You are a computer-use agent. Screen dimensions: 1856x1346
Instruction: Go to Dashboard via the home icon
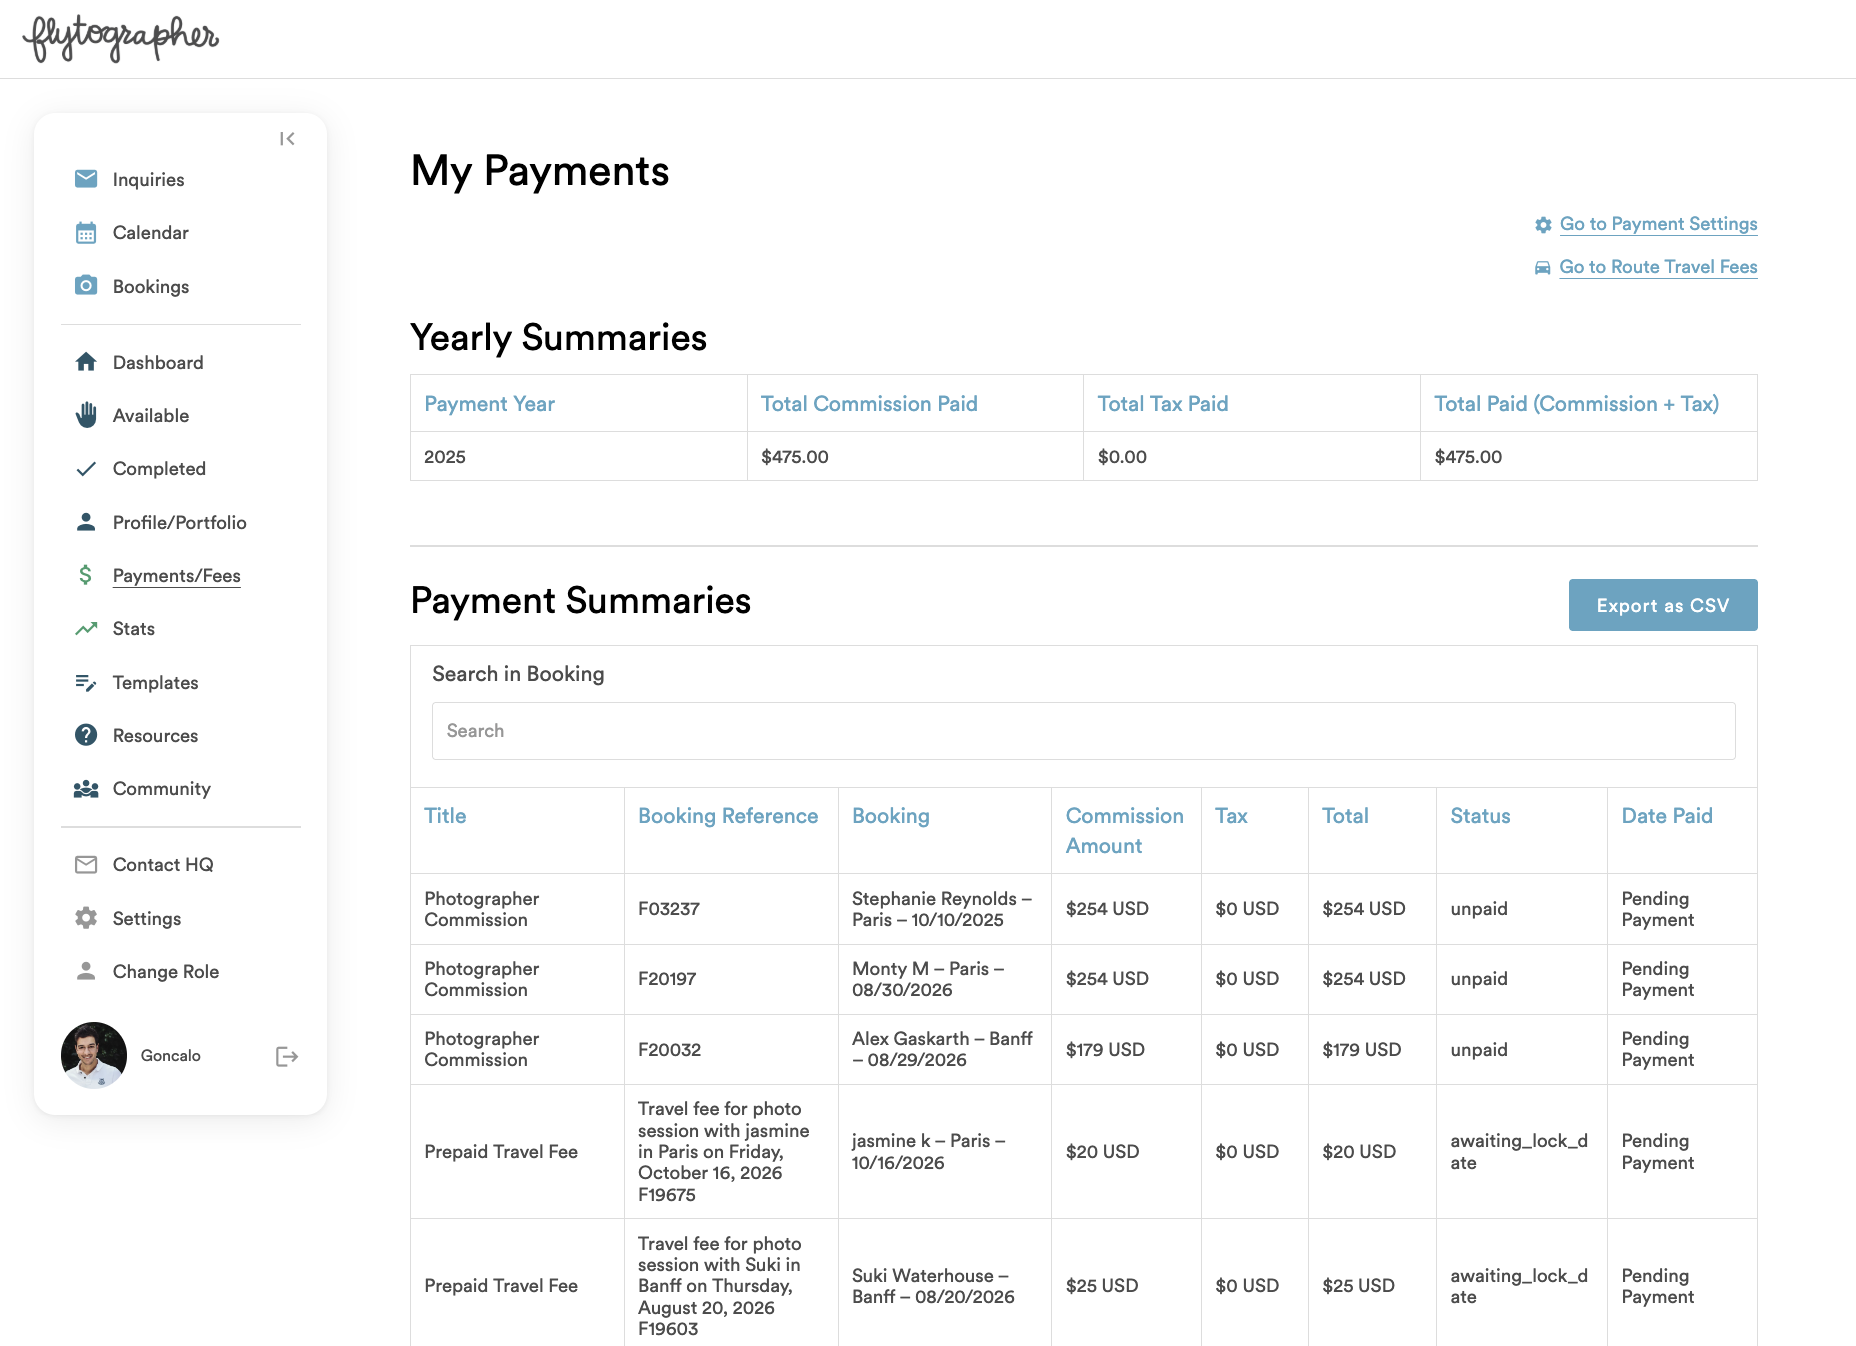(x=86, y=362)
